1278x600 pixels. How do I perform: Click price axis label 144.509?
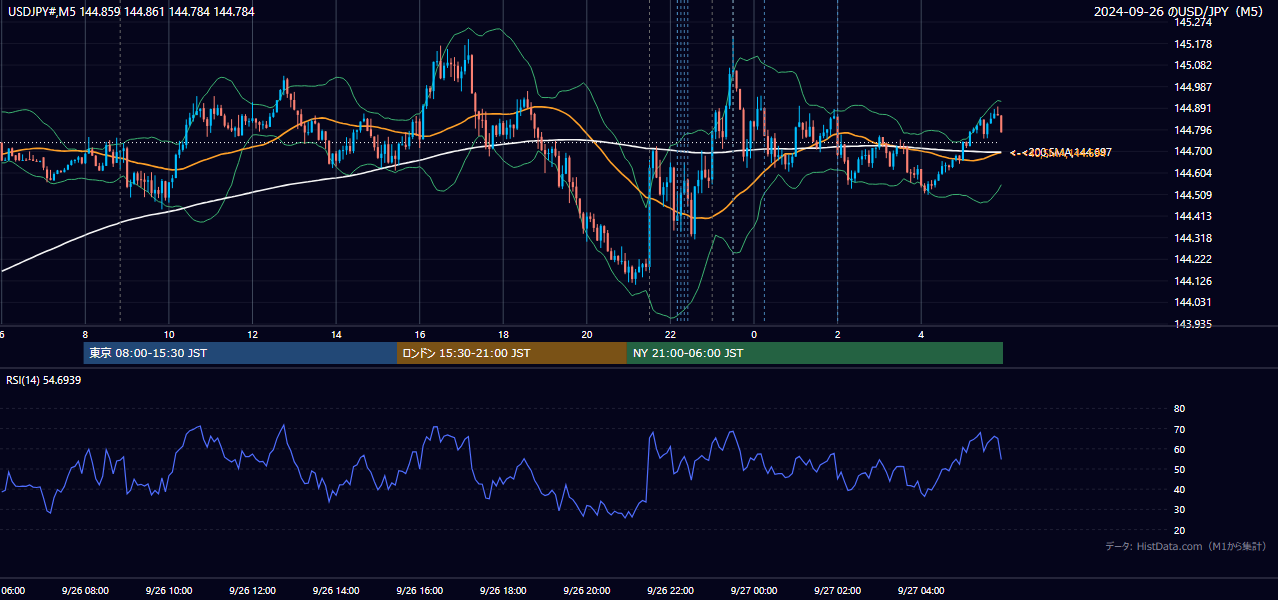(1193, 195)
